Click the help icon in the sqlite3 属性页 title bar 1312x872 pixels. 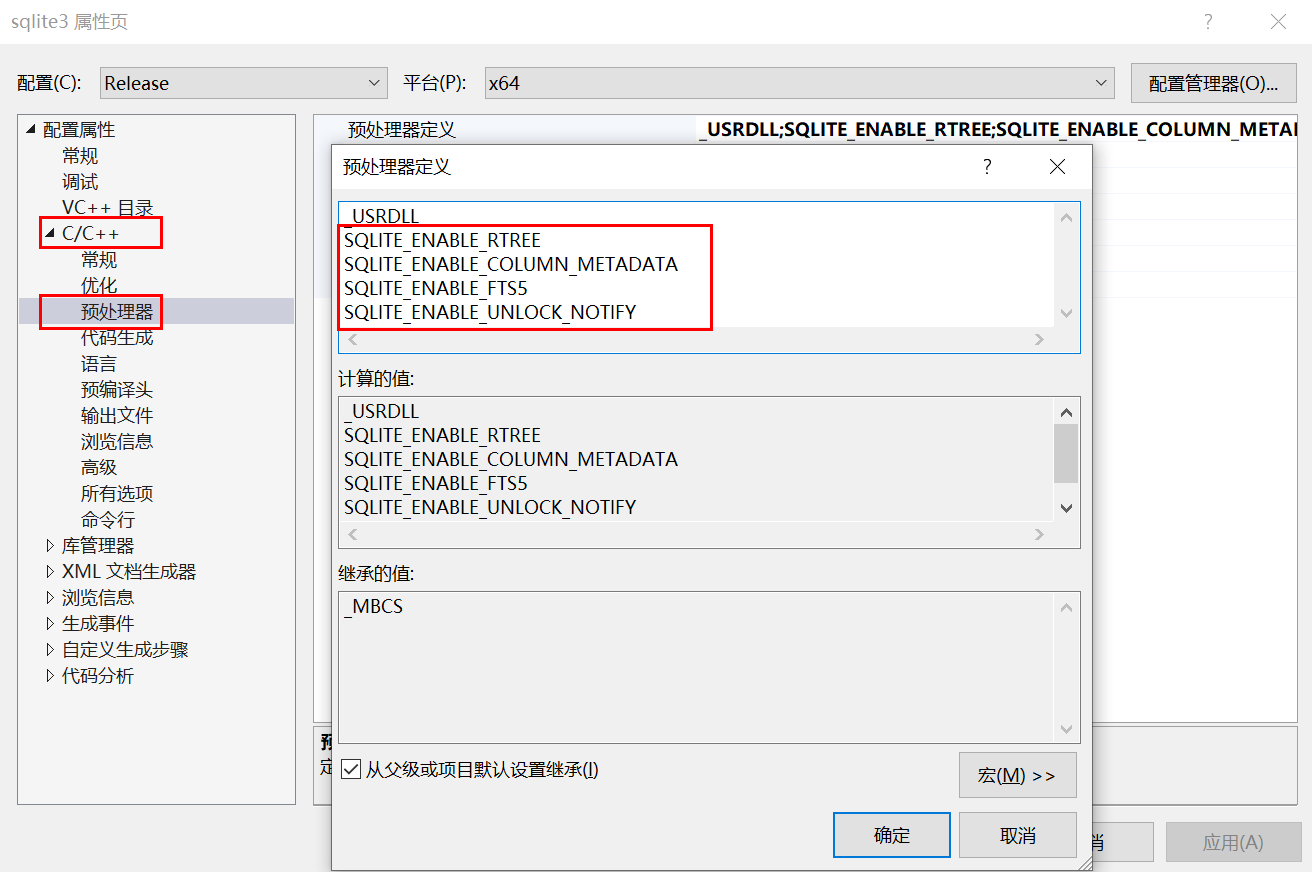[1207, 21]
